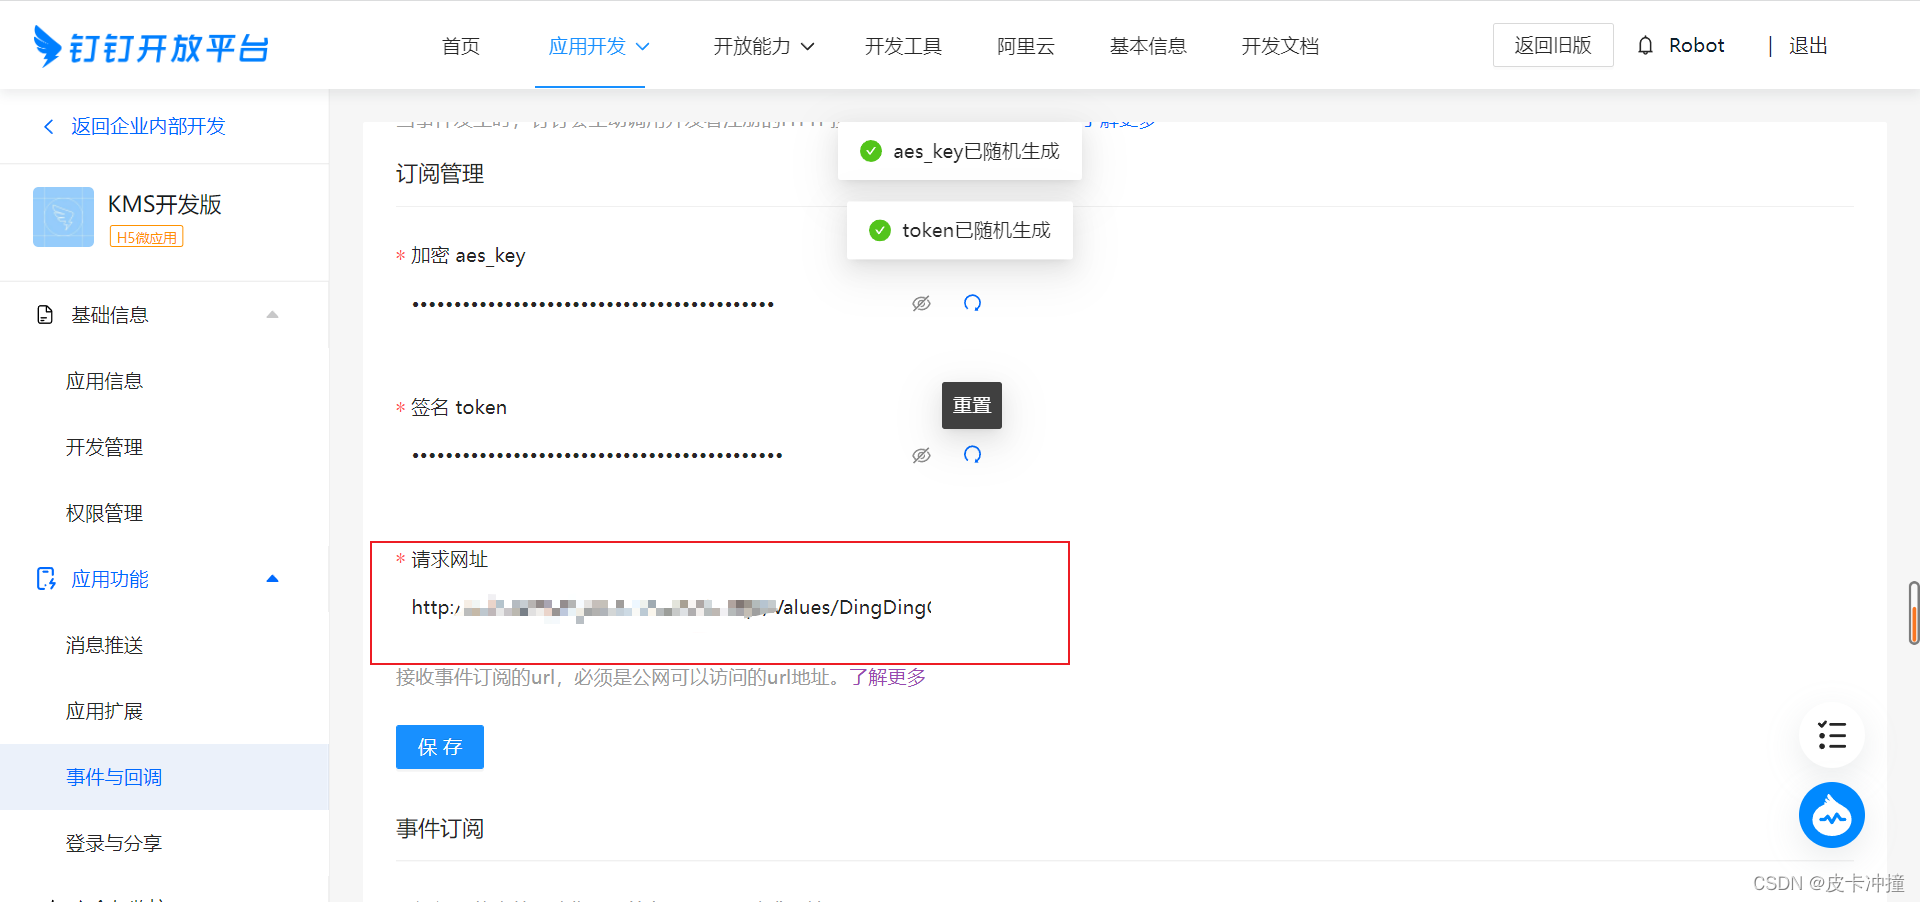
Task: Click the KMS开发版 app thumbnail
Action: click(x=63, y=217)
